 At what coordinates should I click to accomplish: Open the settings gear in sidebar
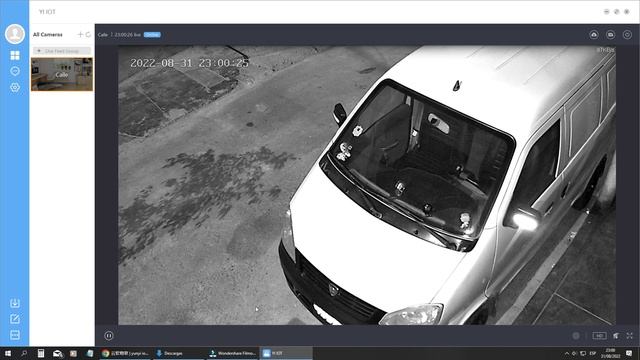(15, 87)
